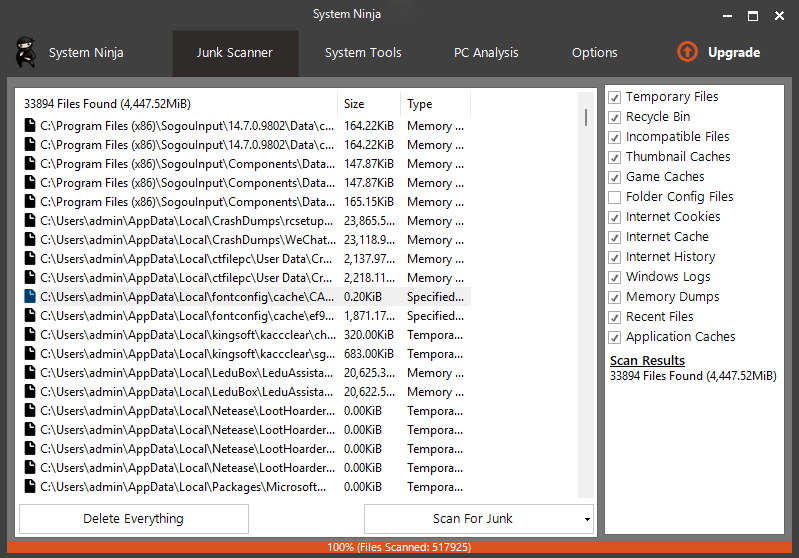Open Scan For Junk dropdown arrow

587,519
